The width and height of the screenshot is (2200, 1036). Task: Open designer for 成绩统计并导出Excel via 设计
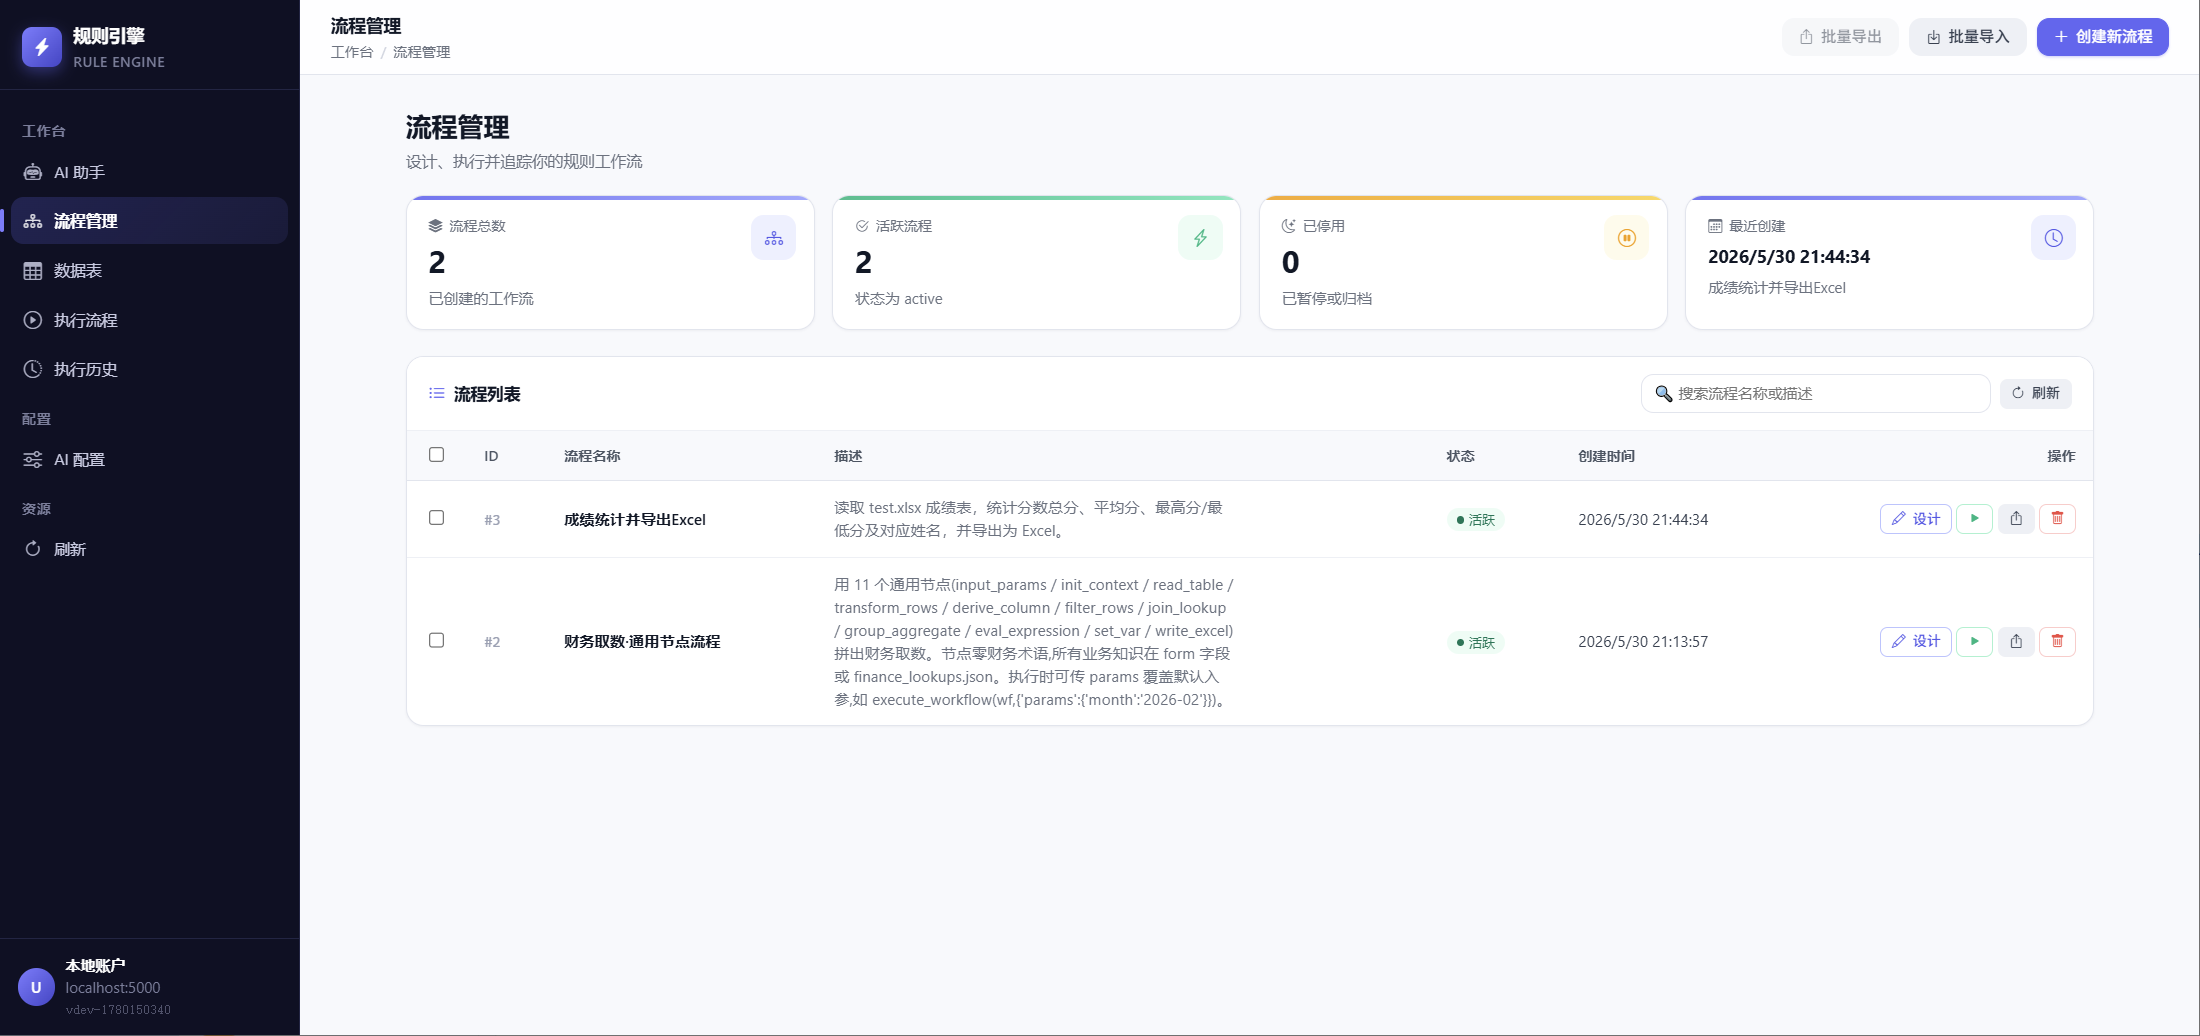[x=1916, y=519]
